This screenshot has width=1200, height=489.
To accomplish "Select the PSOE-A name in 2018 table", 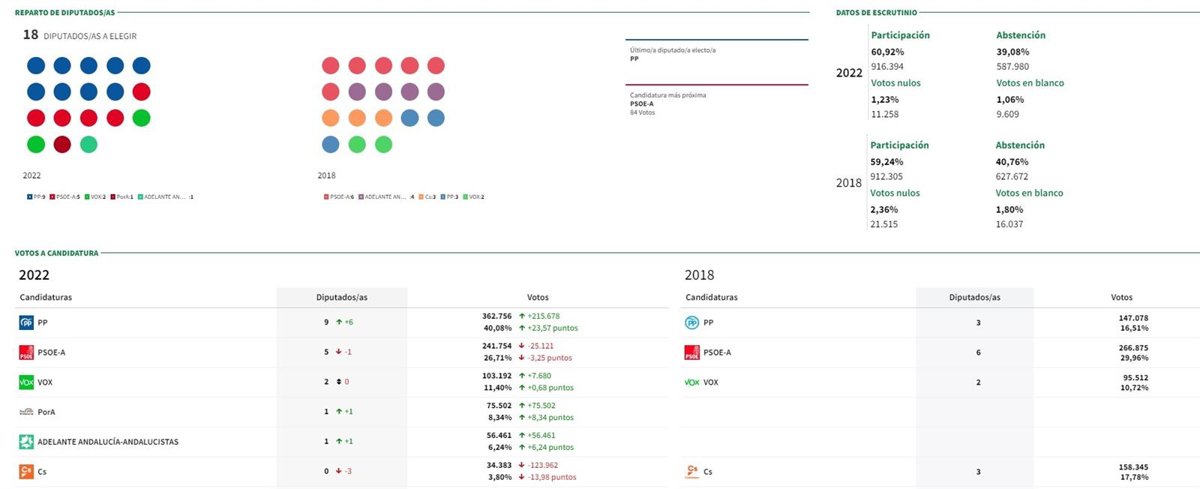I will click(716, 353).
